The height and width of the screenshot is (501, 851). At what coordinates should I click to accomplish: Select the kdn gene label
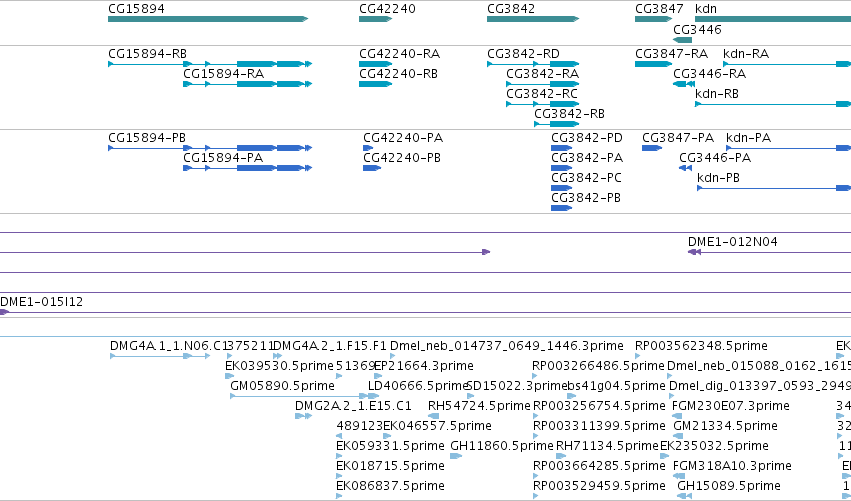coord(706,9)
